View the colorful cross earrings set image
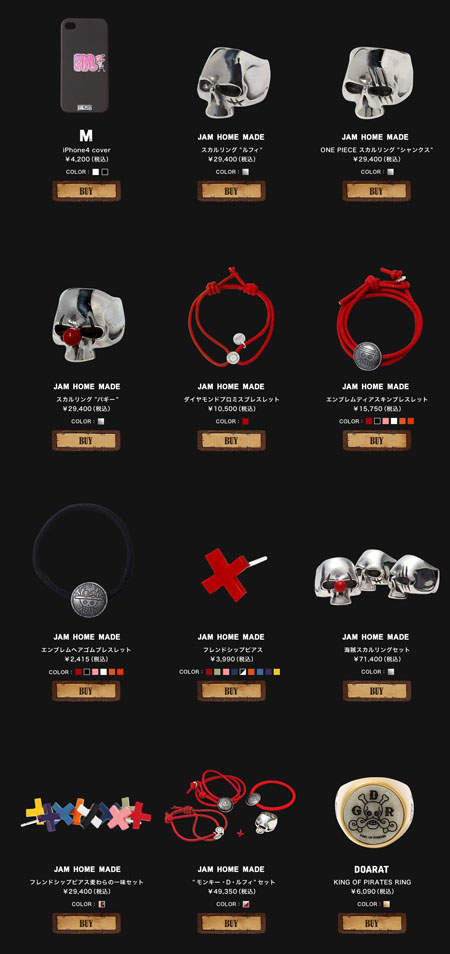Screen dimensions: 450x954 (x=88, y=813)
